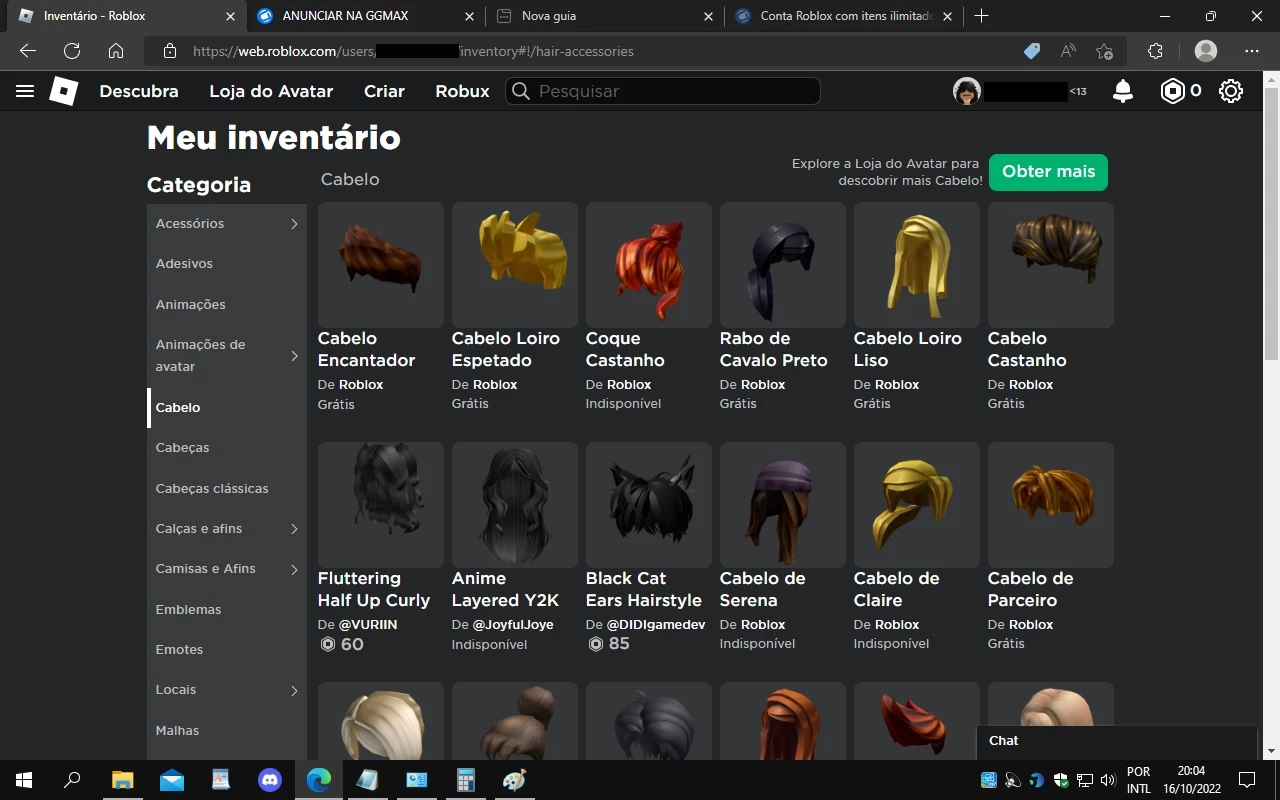Click the Roblox logo home icon
This screenshot has width=1280, height=800.
(x=63, y=91)
